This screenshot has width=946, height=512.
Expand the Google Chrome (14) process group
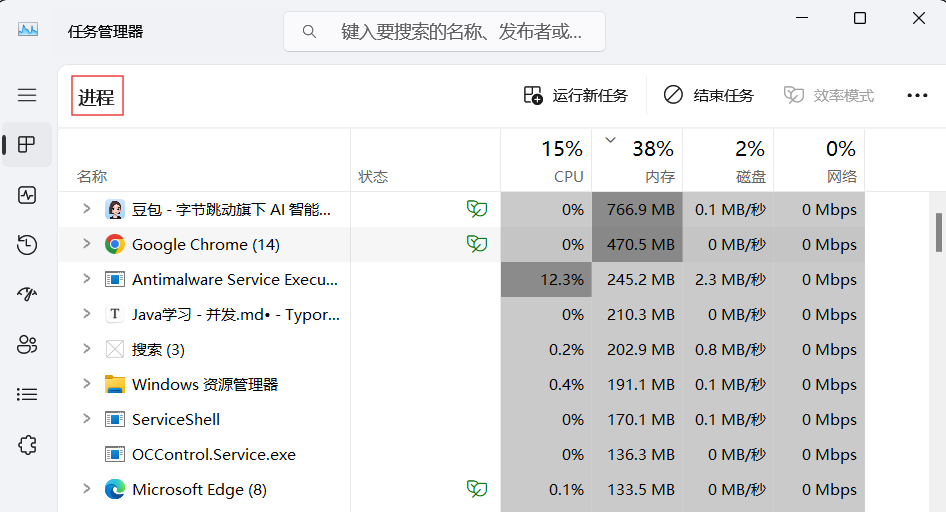(87, 244)
